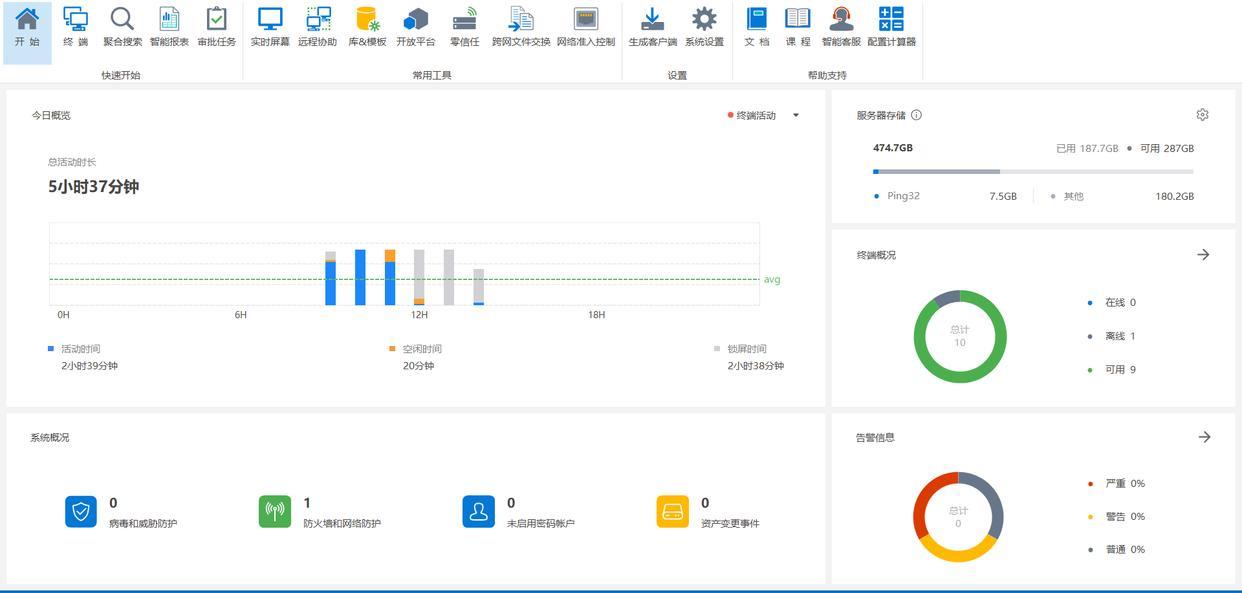
Task: Open 远程协助 remote assistance
Action: pyautogui.click(x=317, y=27)
